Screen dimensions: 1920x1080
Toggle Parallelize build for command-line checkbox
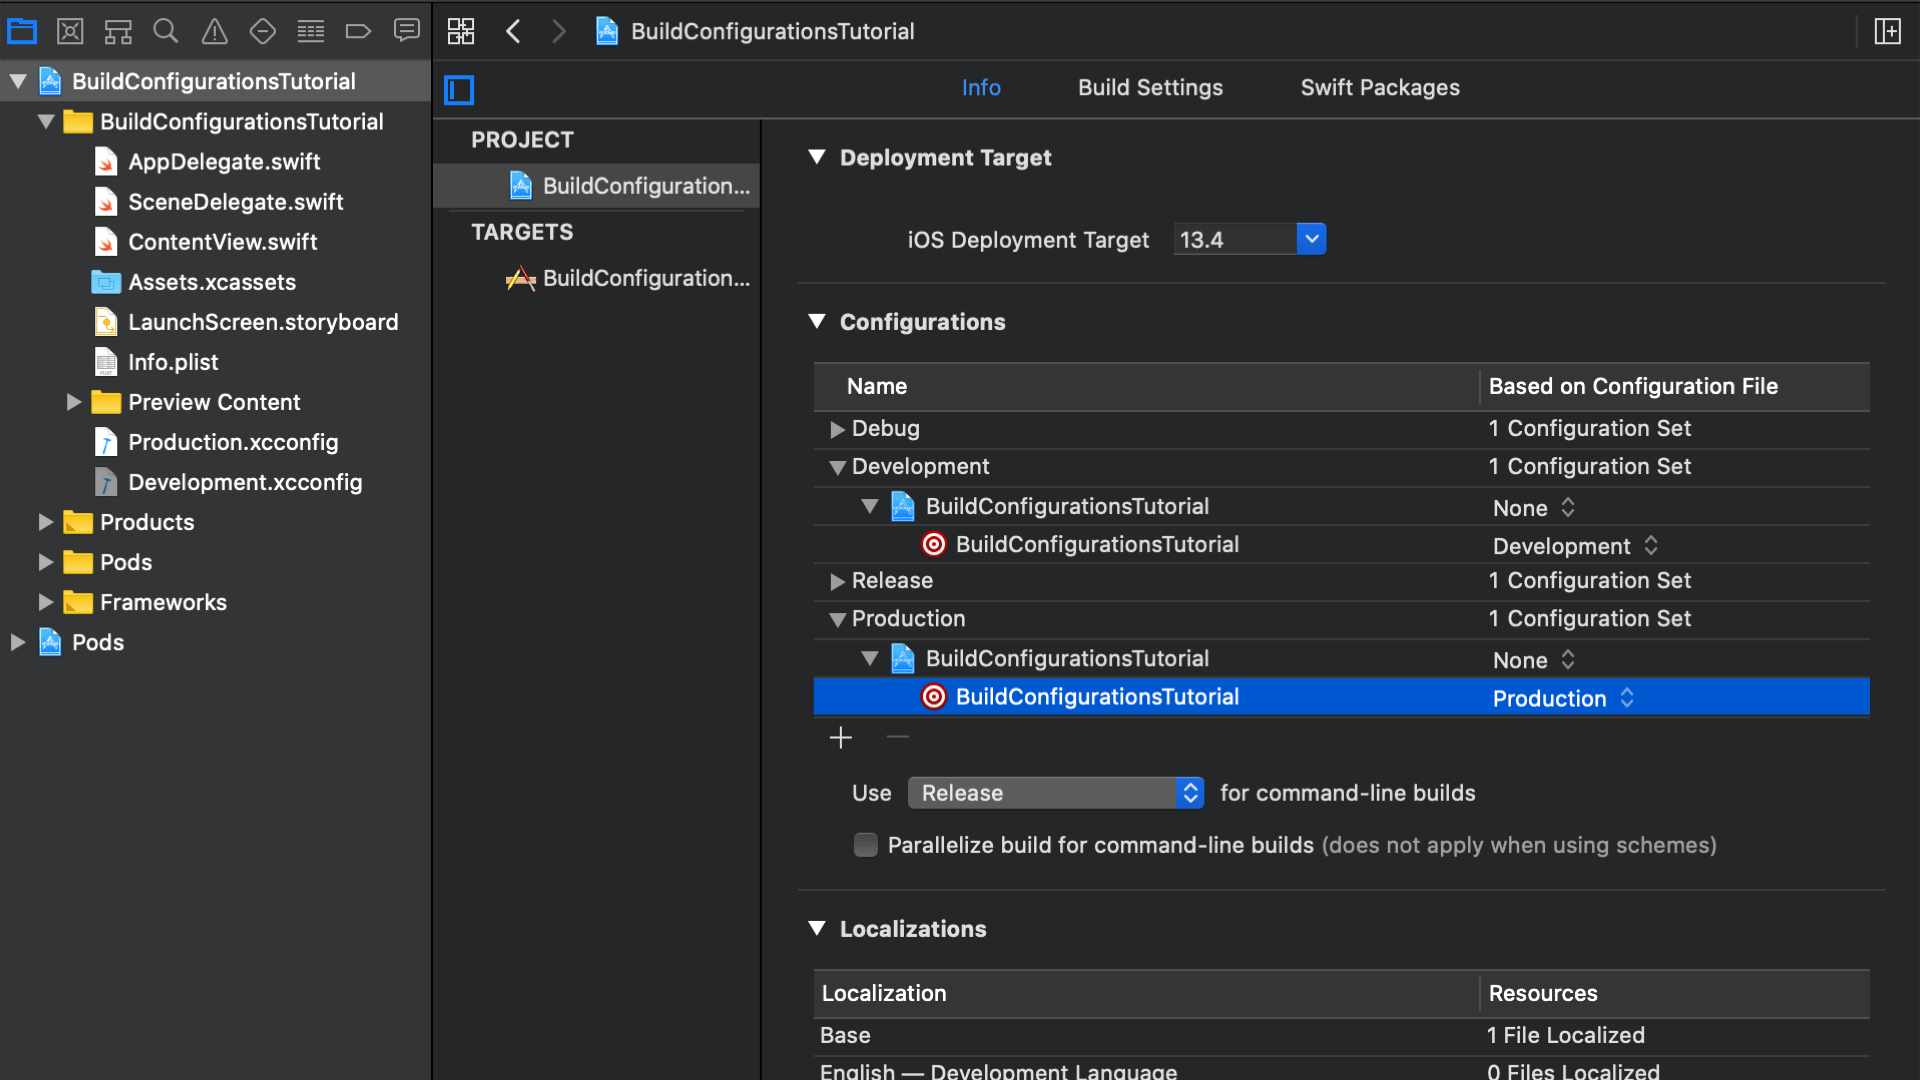pyautogui.click(x=862, y=845)
